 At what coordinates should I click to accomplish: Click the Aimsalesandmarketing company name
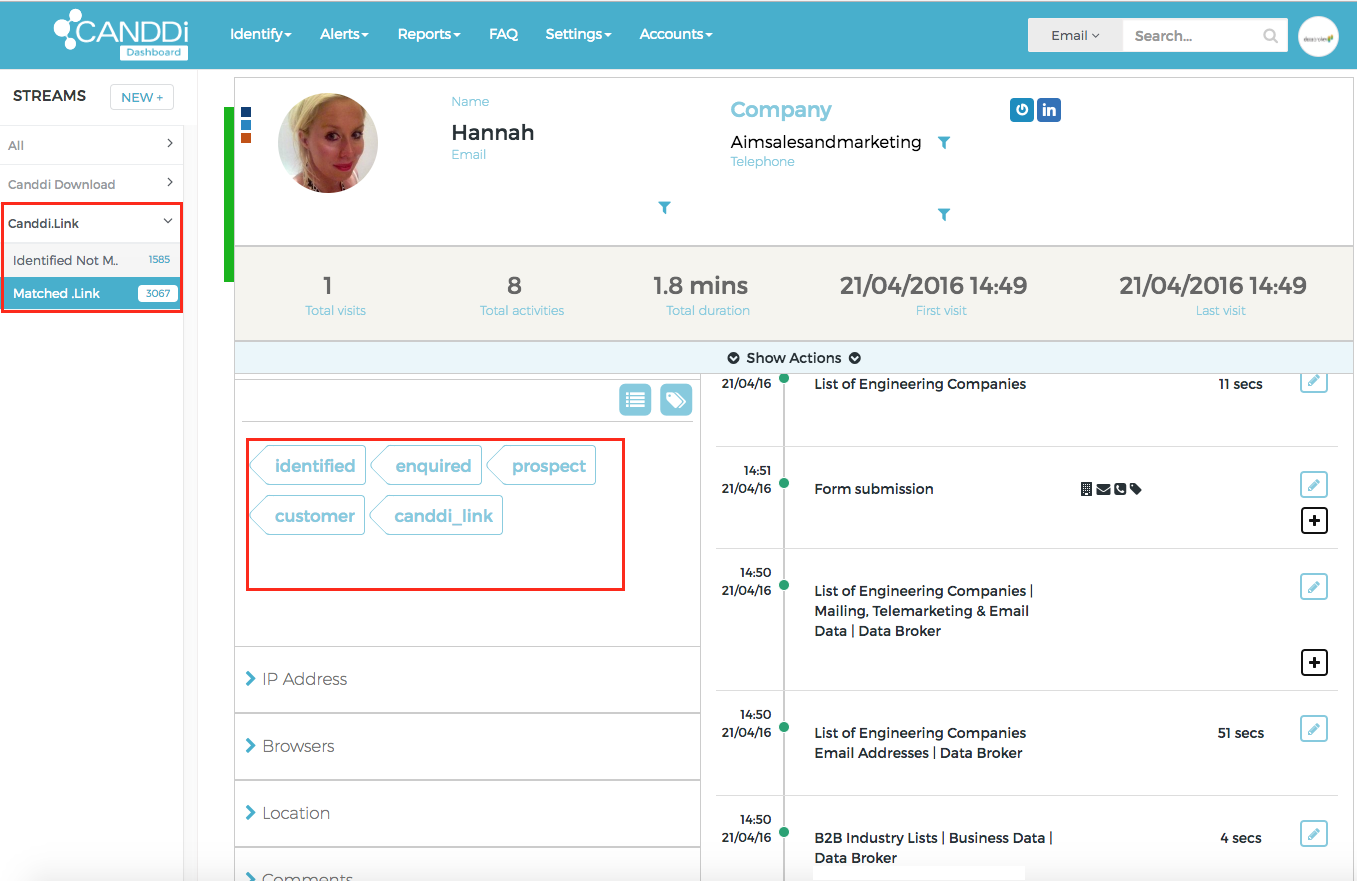point(826,142)
